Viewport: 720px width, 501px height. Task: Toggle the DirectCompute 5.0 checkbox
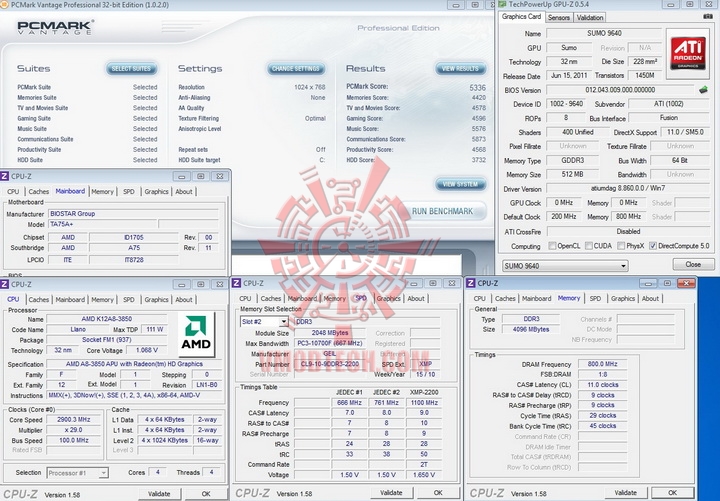[653, 246]
